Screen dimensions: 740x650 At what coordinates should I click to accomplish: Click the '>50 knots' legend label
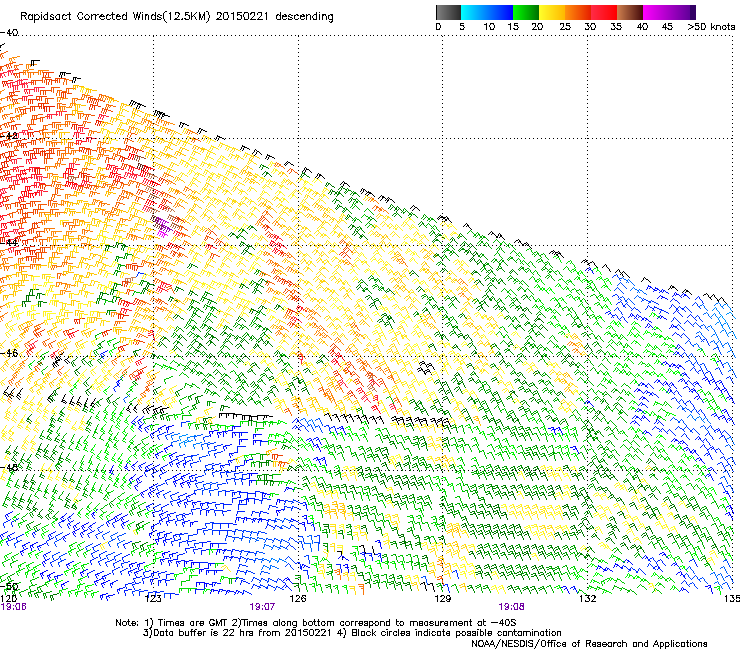(712, 27)
